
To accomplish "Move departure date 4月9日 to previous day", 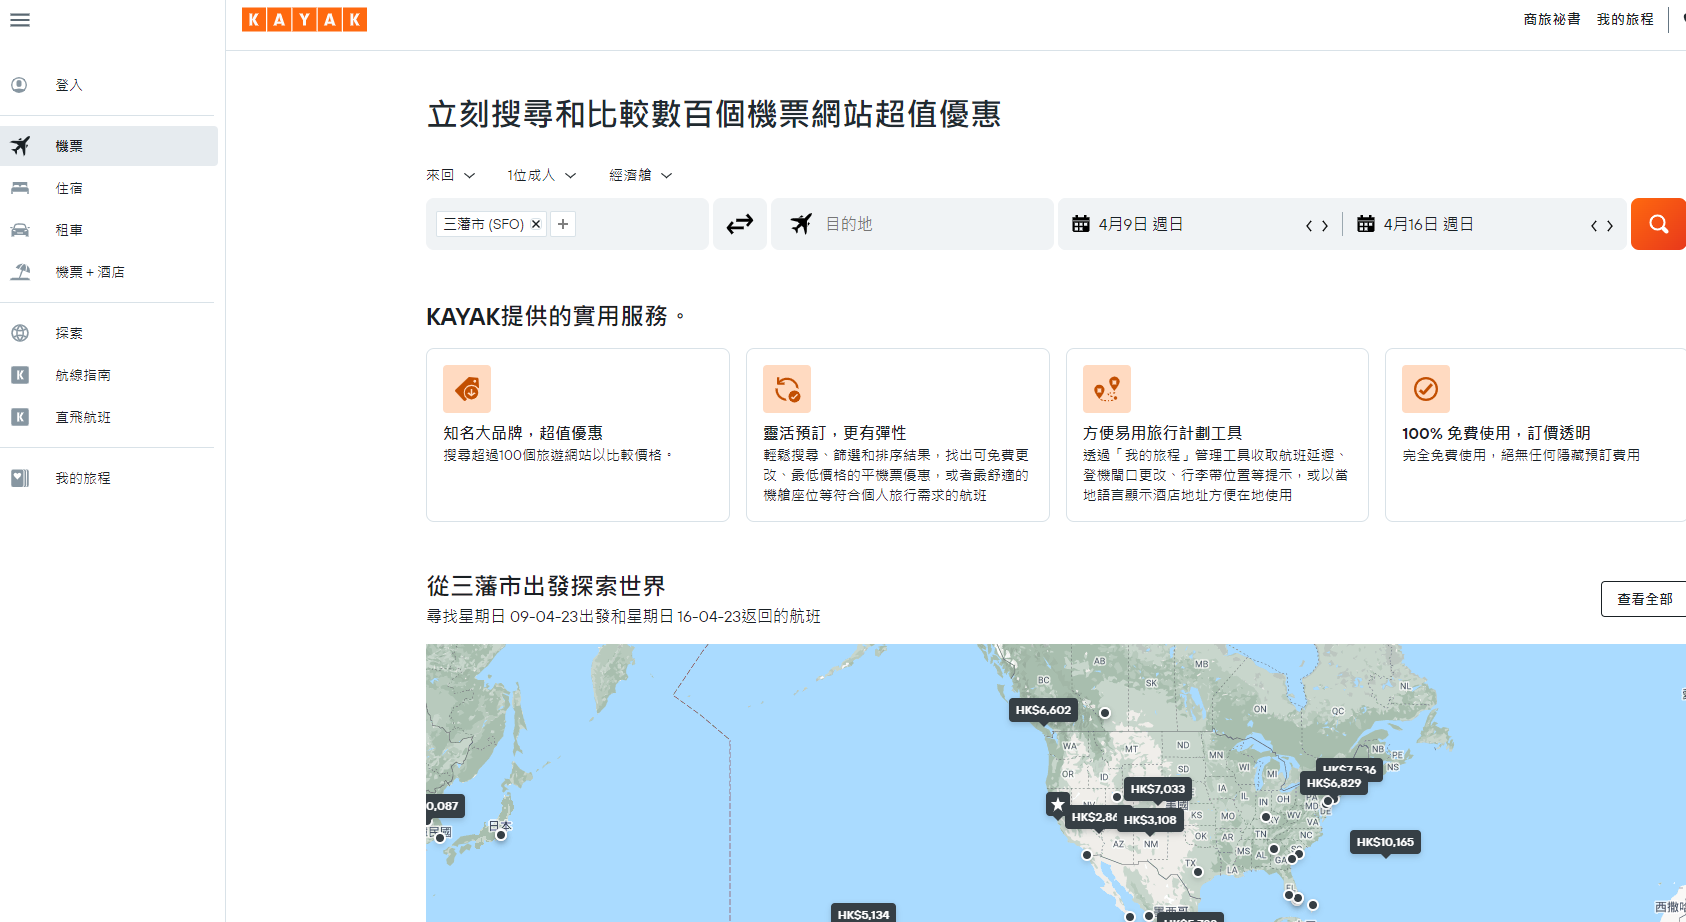I will coord(1308,226).
